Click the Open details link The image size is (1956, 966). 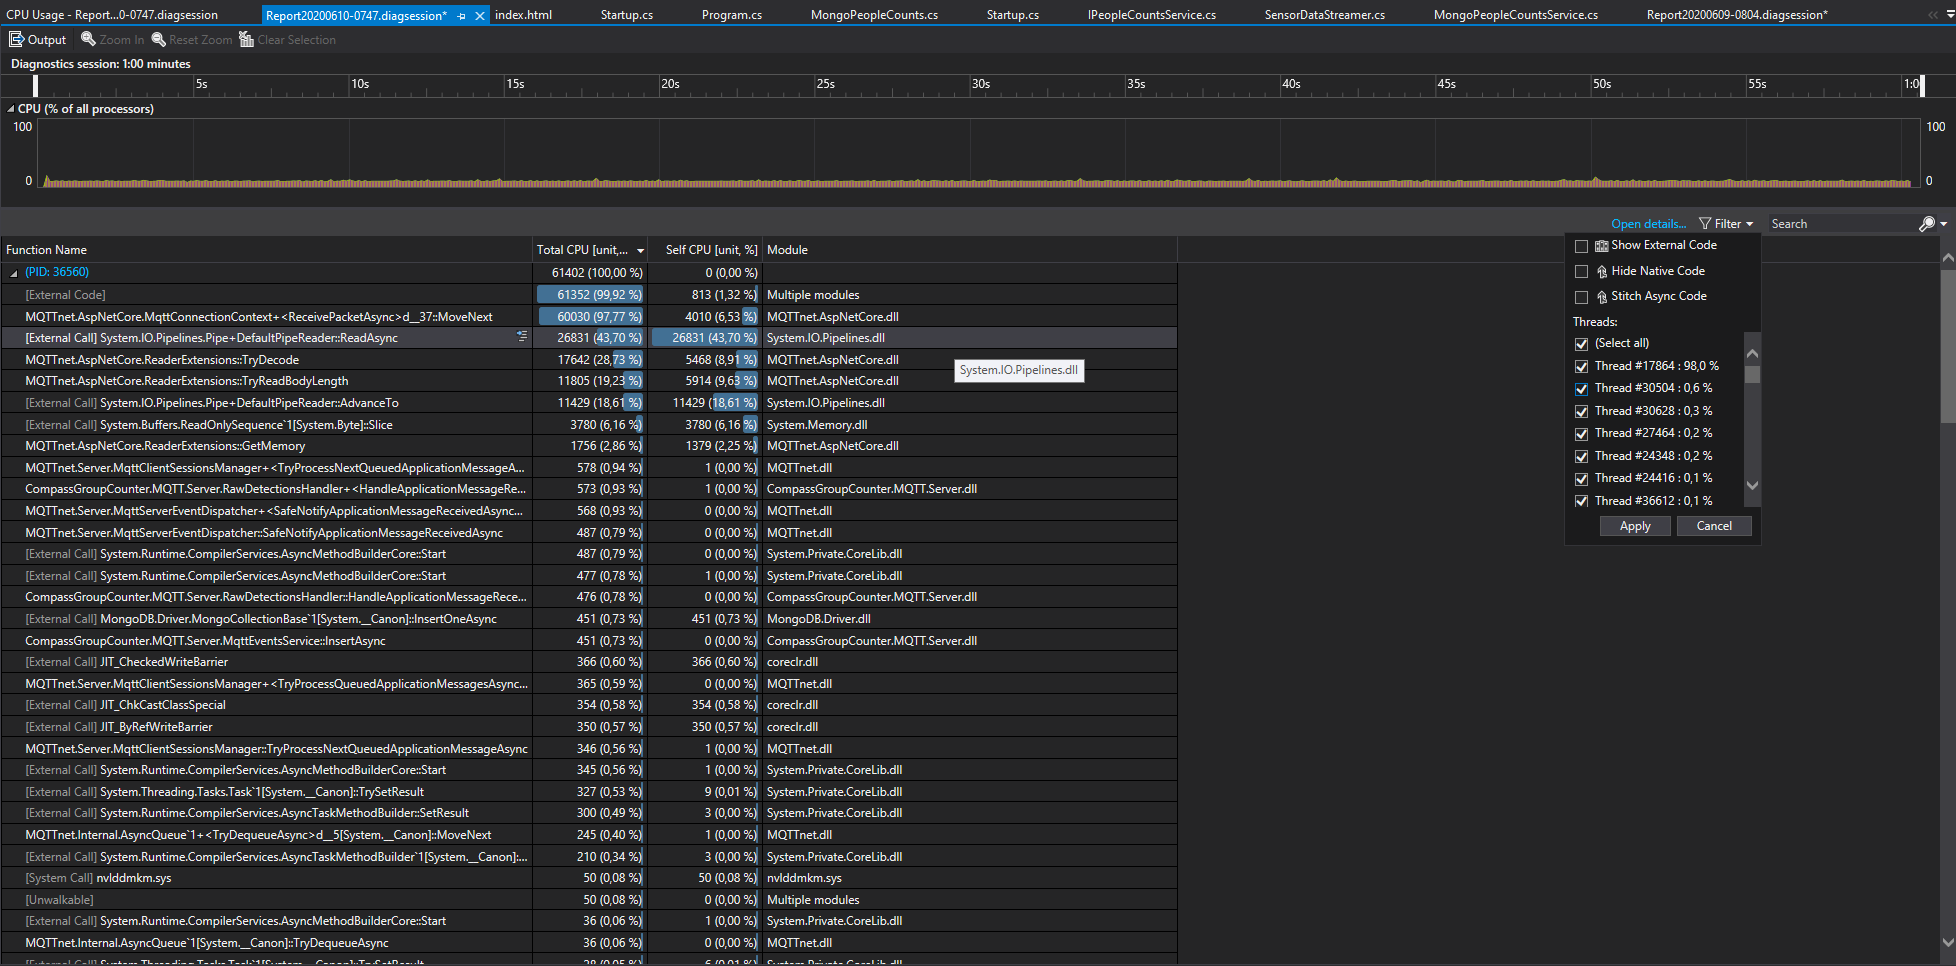pyautogui.click(x=1646, y=223)
